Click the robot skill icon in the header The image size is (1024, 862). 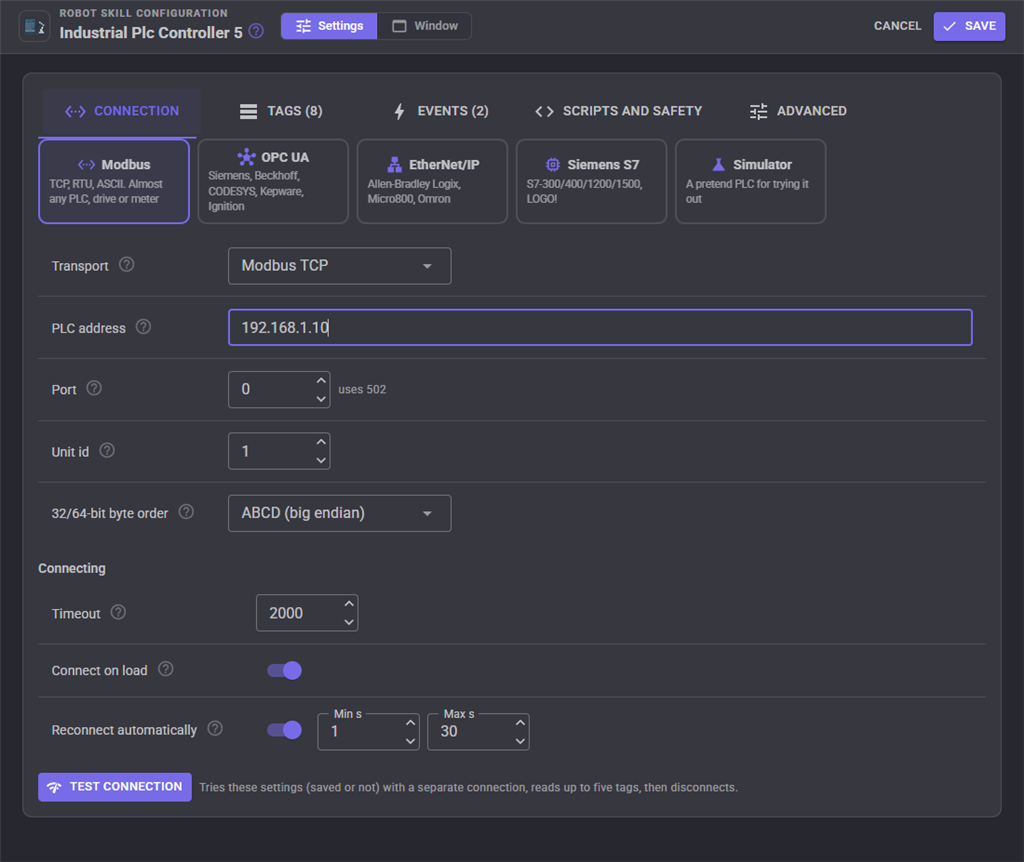34,27
